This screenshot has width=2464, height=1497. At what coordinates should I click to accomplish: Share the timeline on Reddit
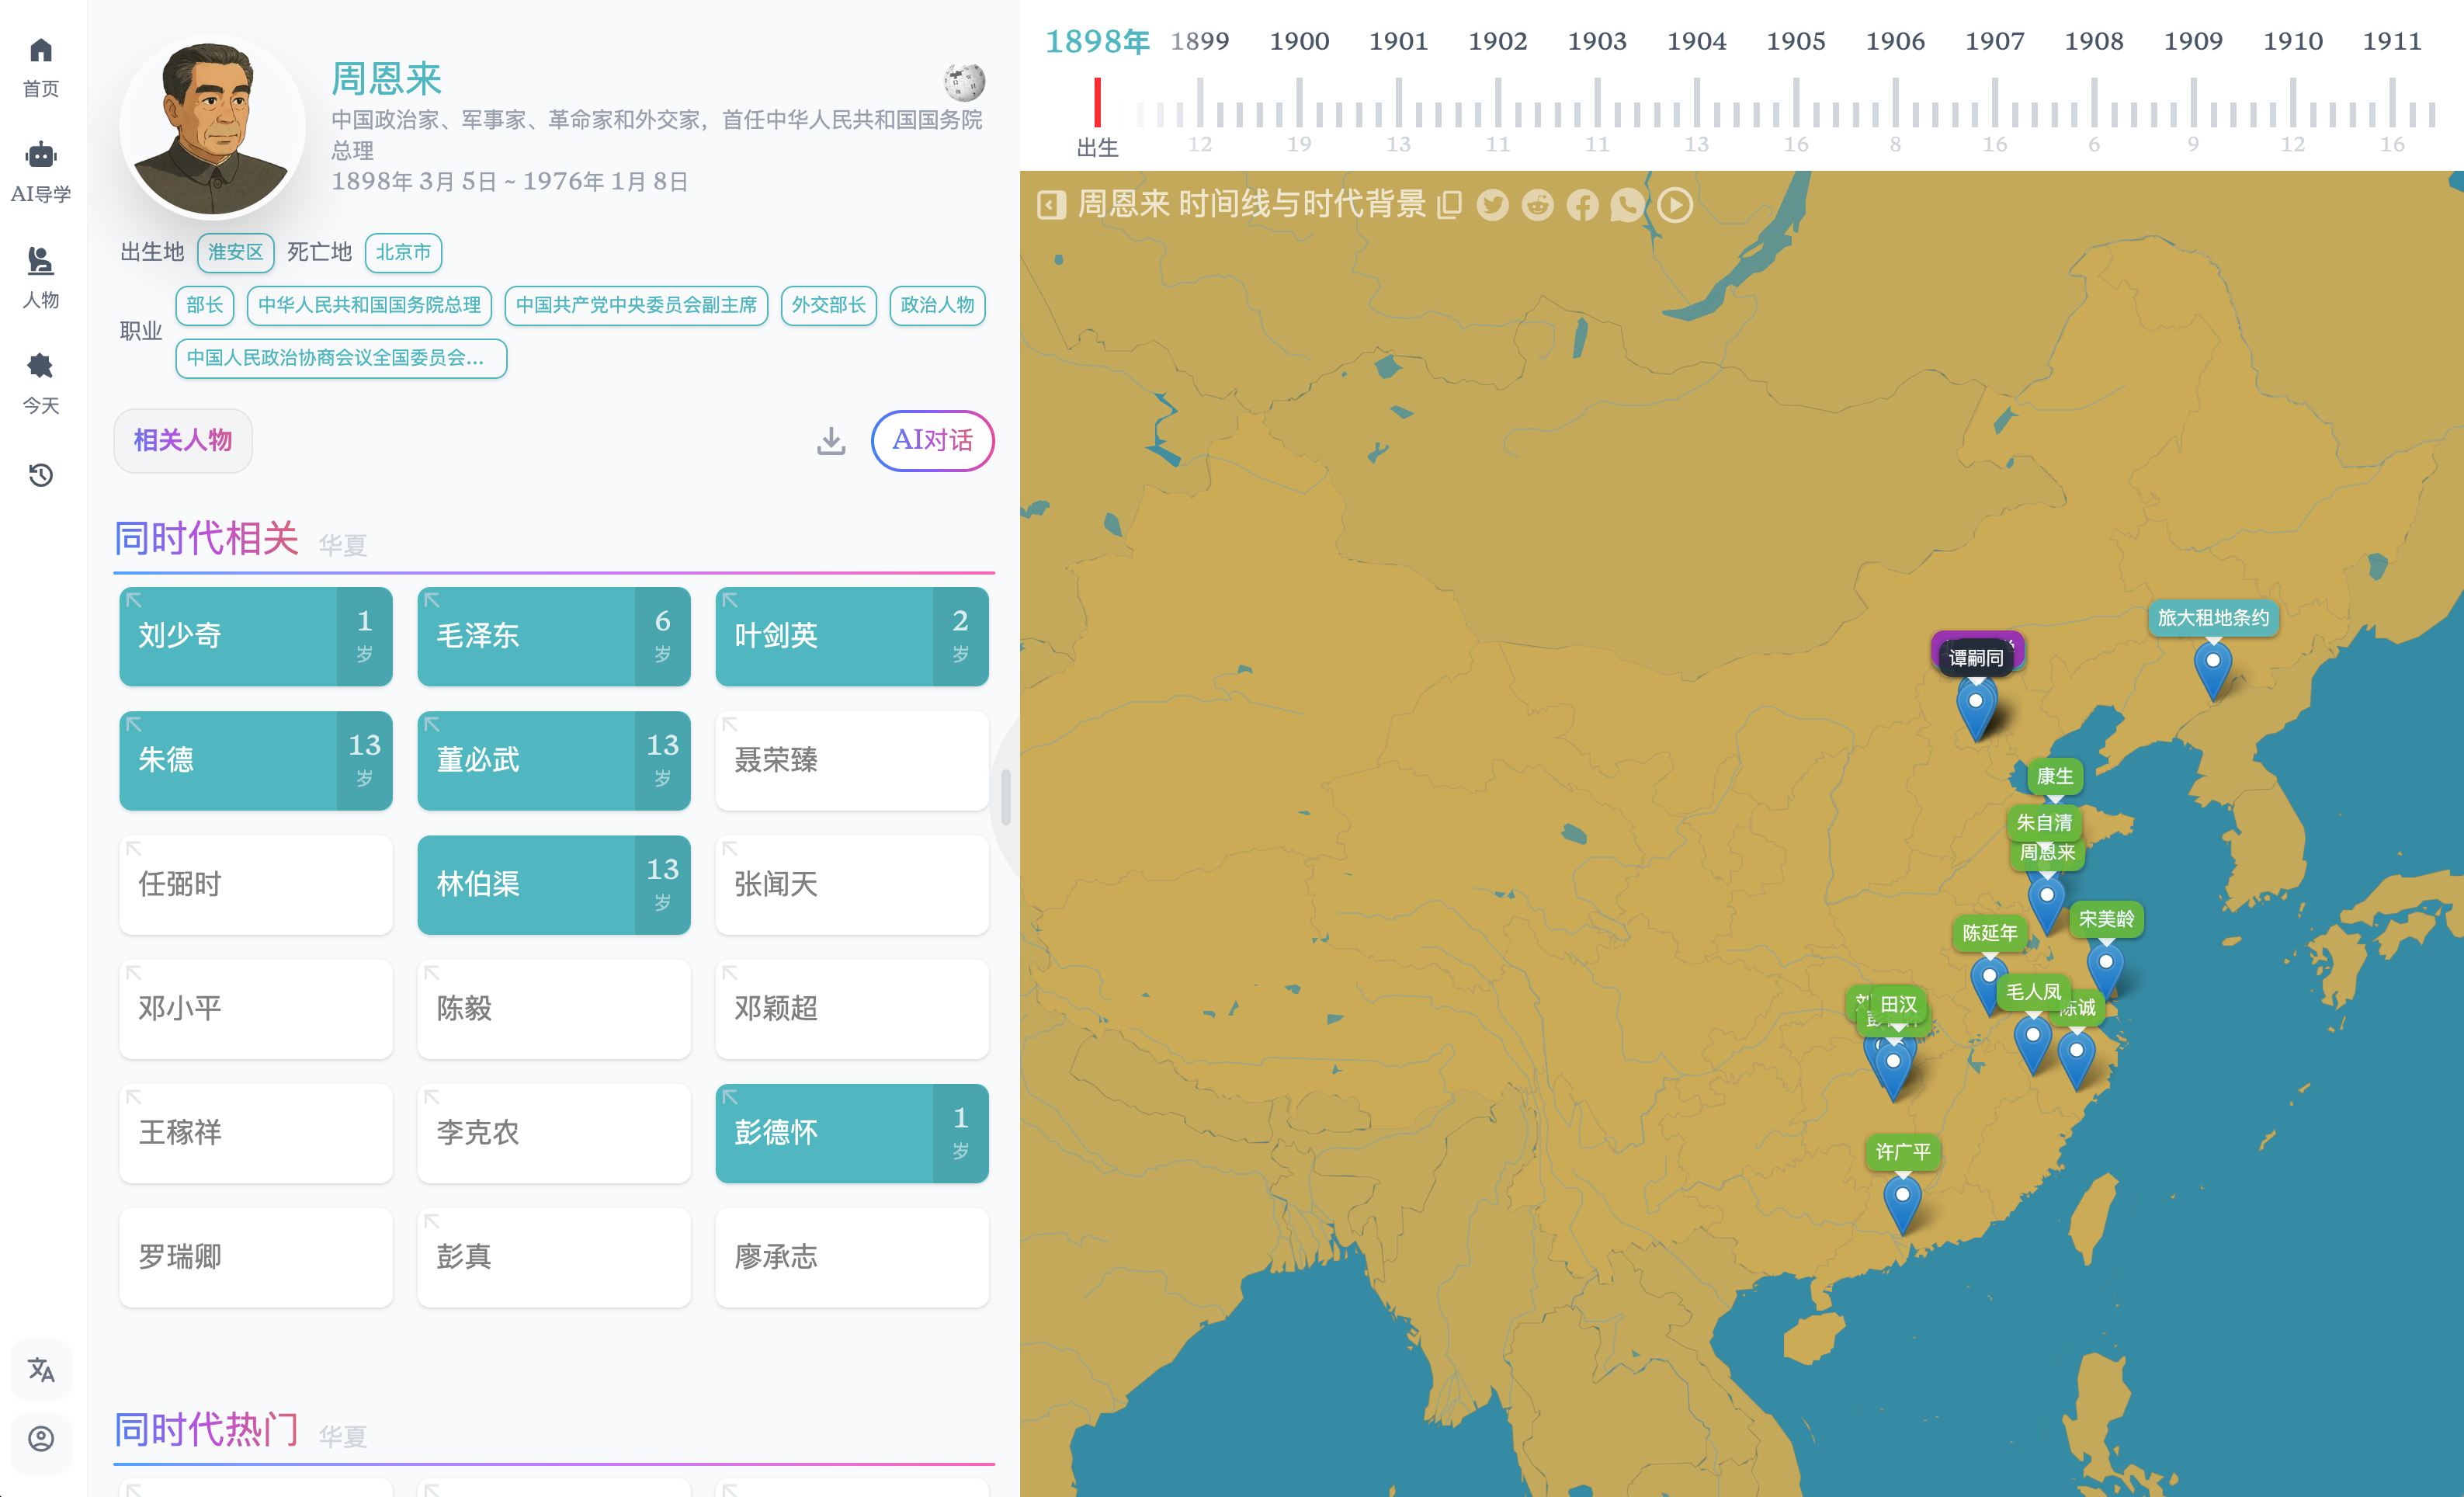point(1537,205)
